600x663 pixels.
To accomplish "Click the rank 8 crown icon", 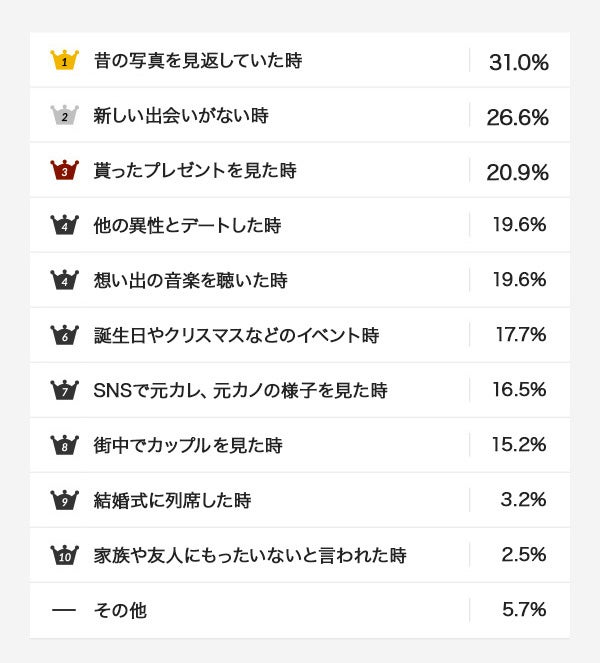I will (x=64, y=445).
